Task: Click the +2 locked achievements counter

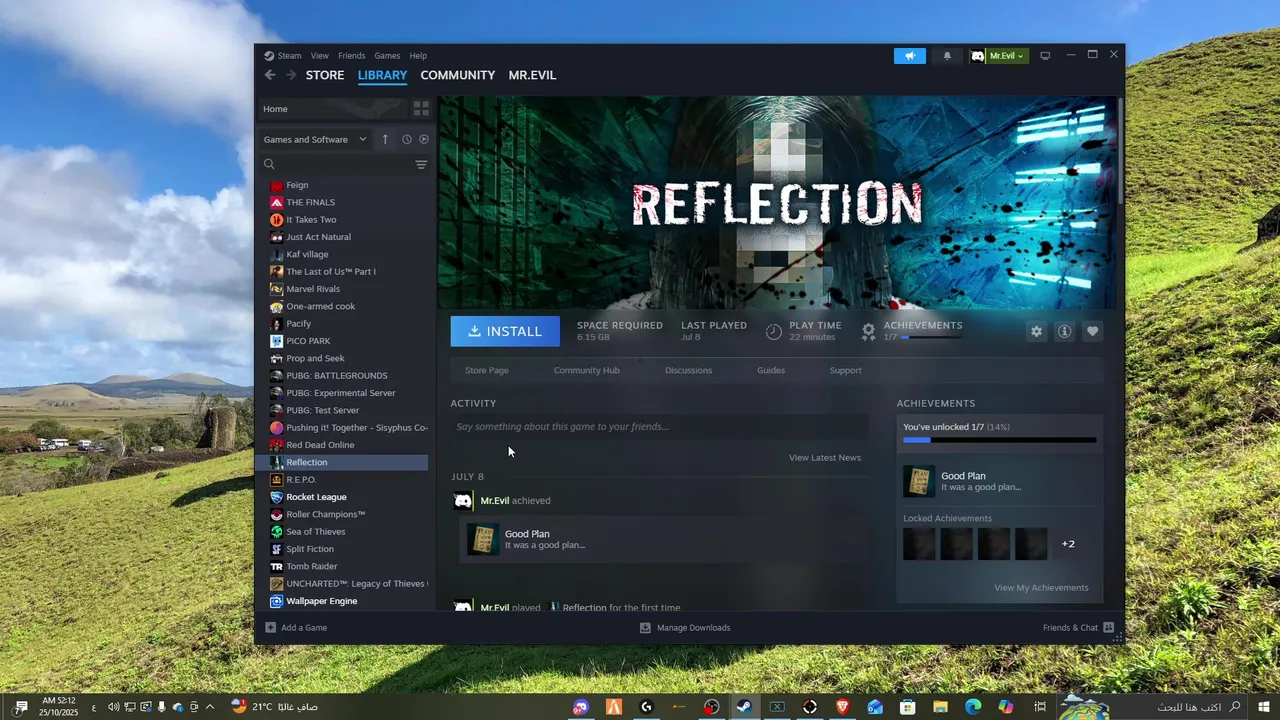Action: tap(1068, 544)
